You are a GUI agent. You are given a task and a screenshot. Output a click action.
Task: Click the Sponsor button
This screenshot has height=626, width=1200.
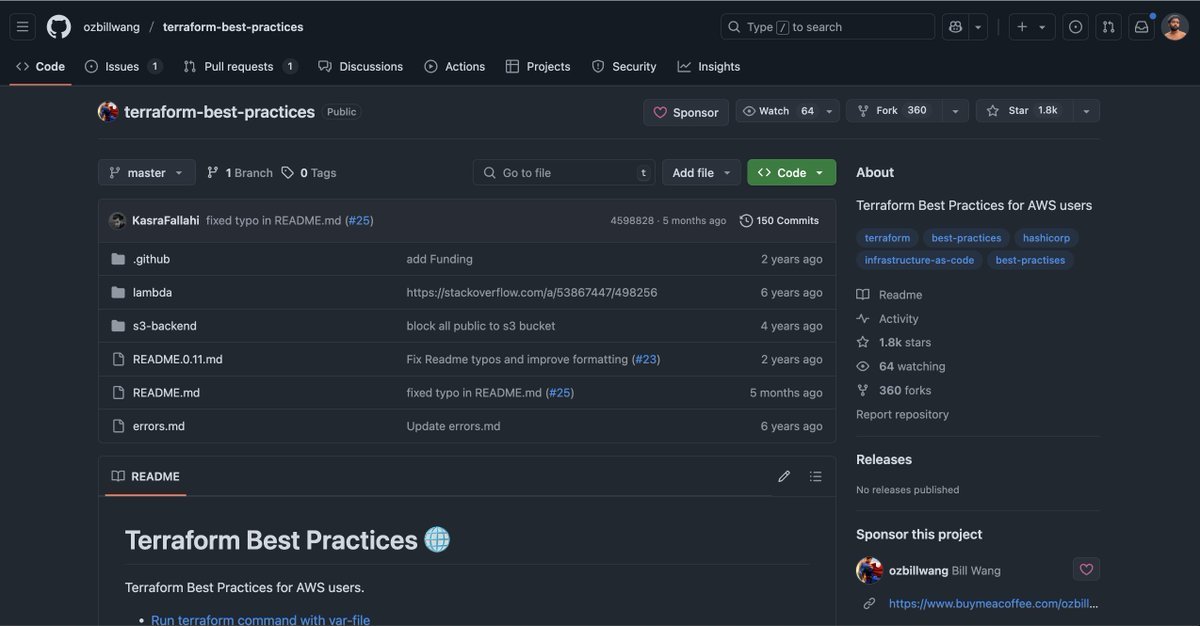(x=686, y=112)
